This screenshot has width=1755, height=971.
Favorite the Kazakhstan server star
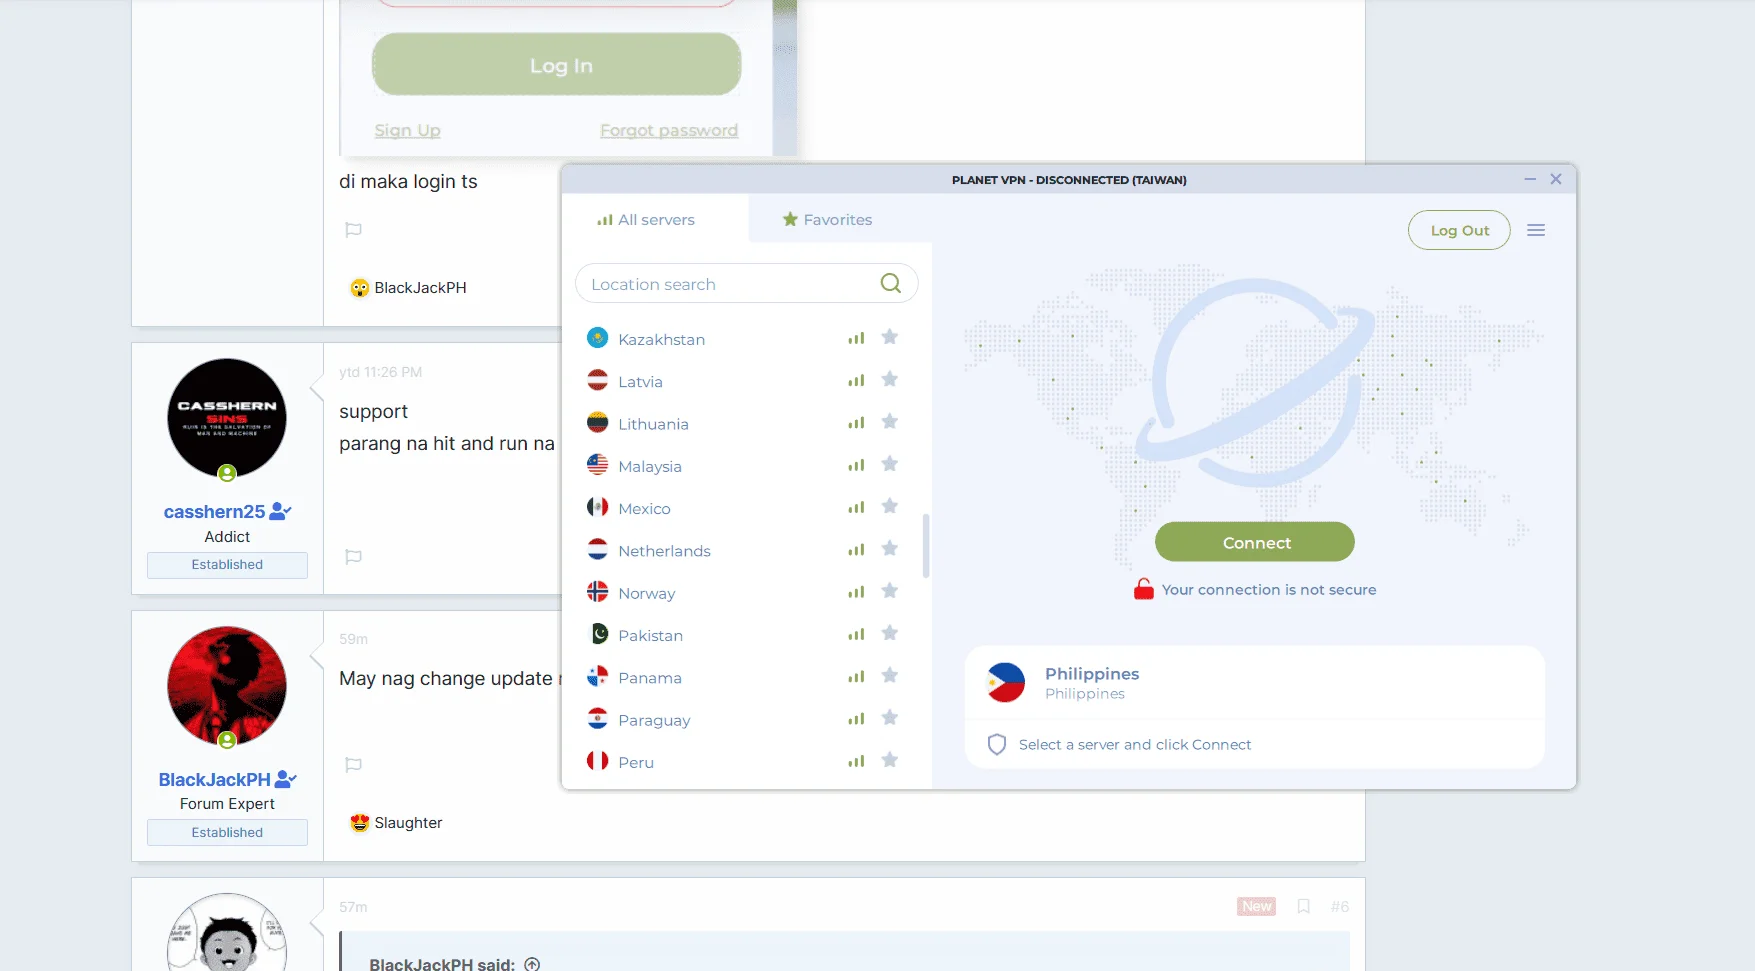(889, 337)
